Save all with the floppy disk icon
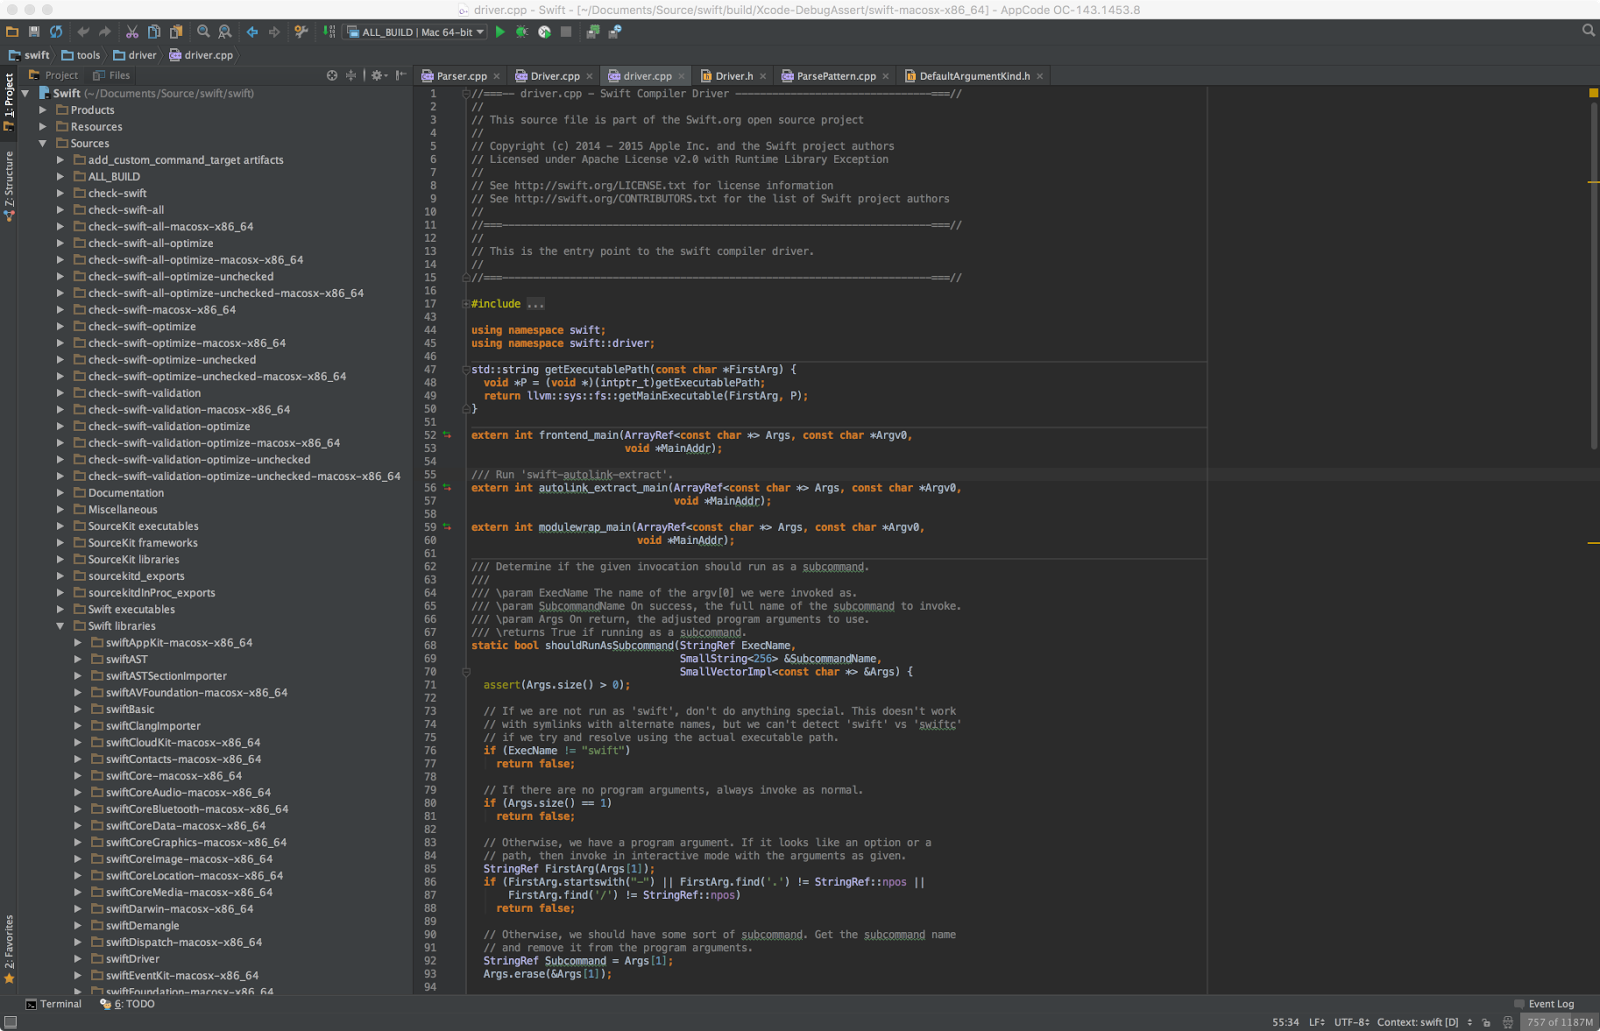This screenshot has width=1600, height=1031. click(x=34, y=32)
